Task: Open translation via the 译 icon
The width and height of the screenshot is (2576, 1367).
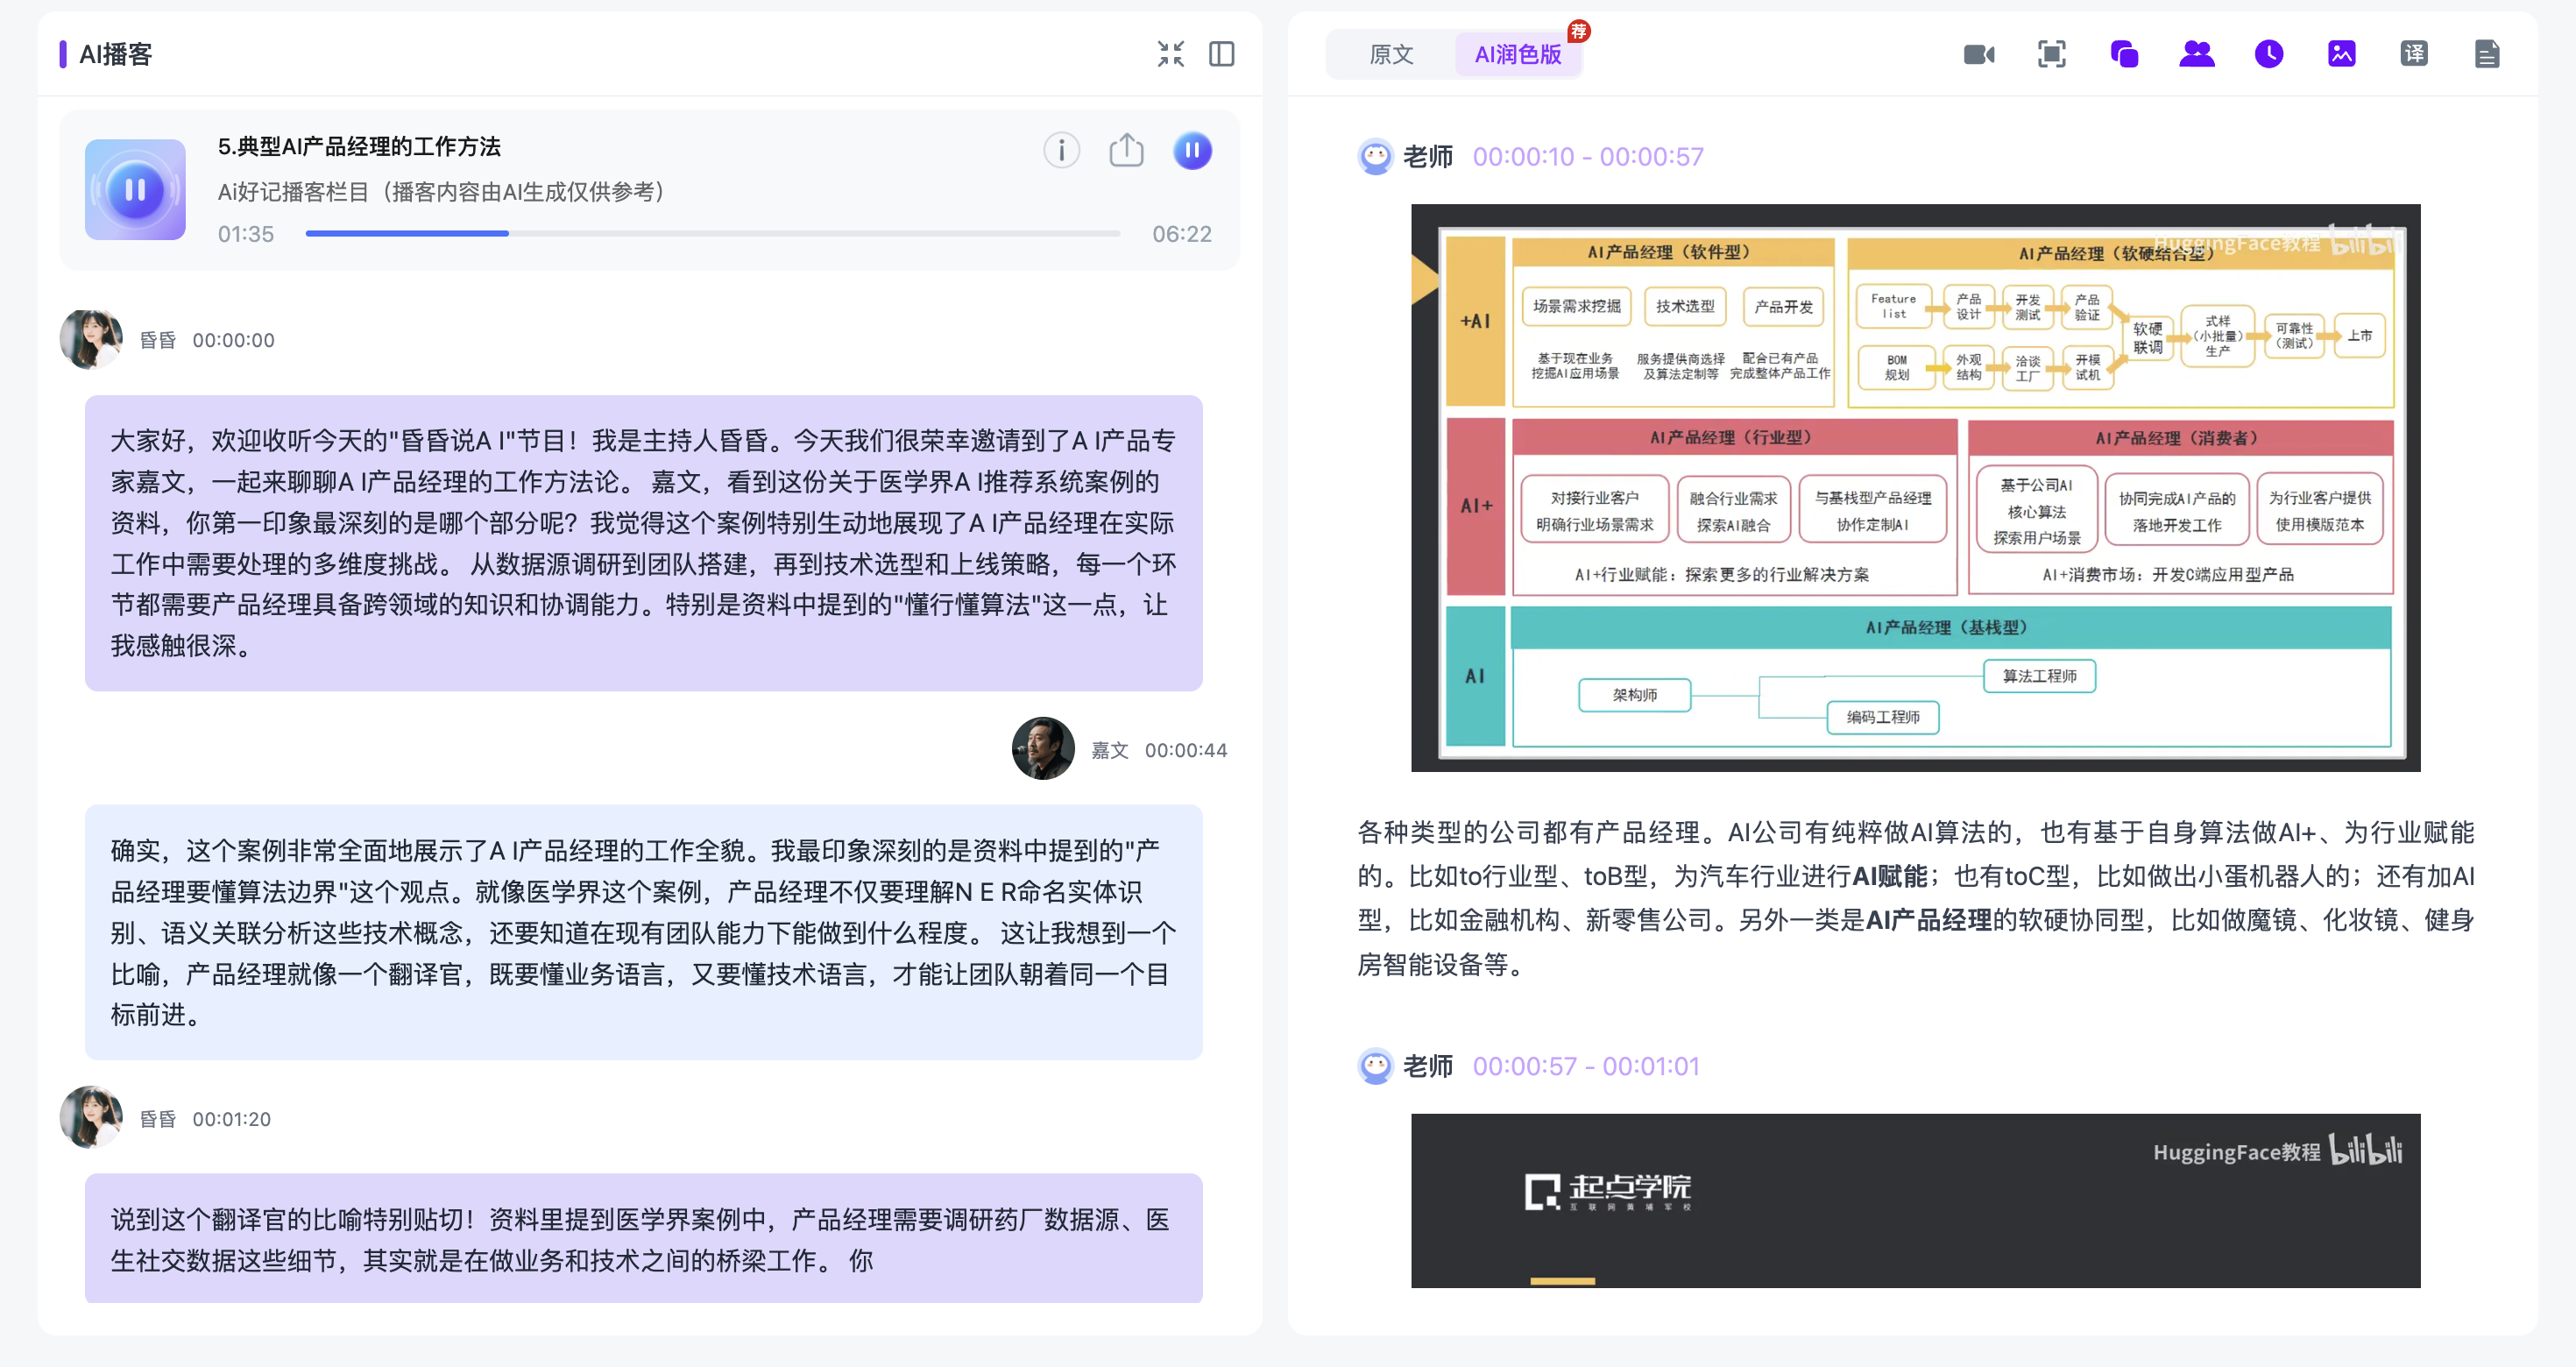Action: [x=2414, y=54]
